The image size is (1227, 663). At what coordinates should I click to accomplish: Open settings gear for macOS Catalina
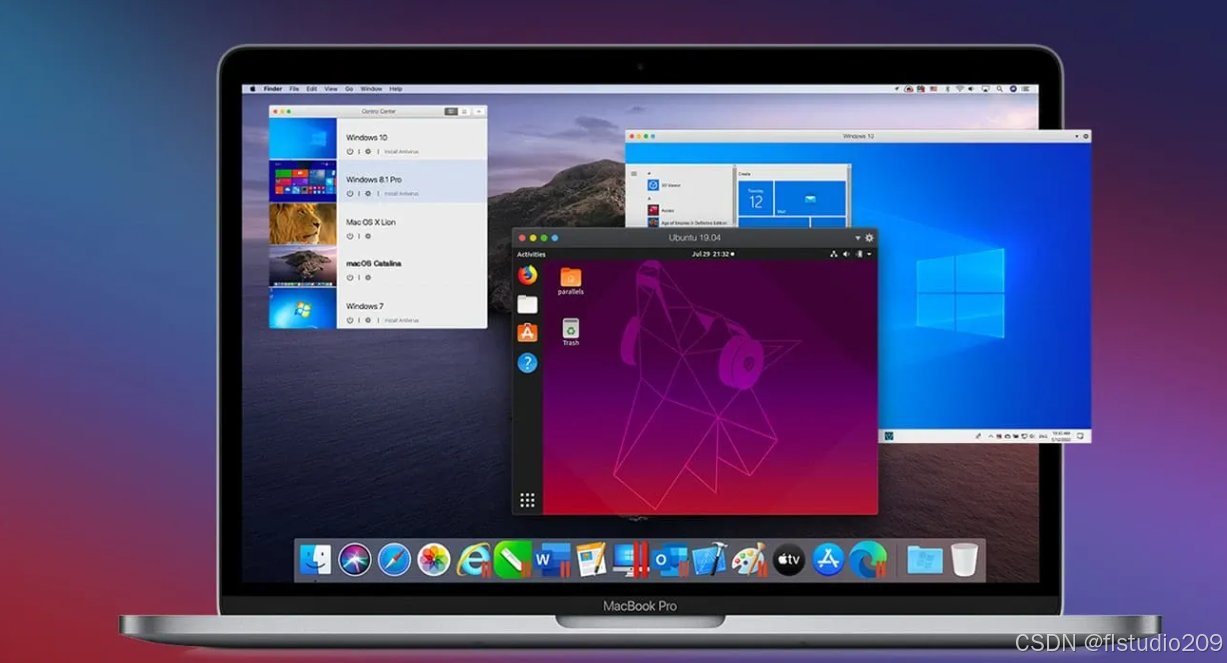[x=368, y=278]
